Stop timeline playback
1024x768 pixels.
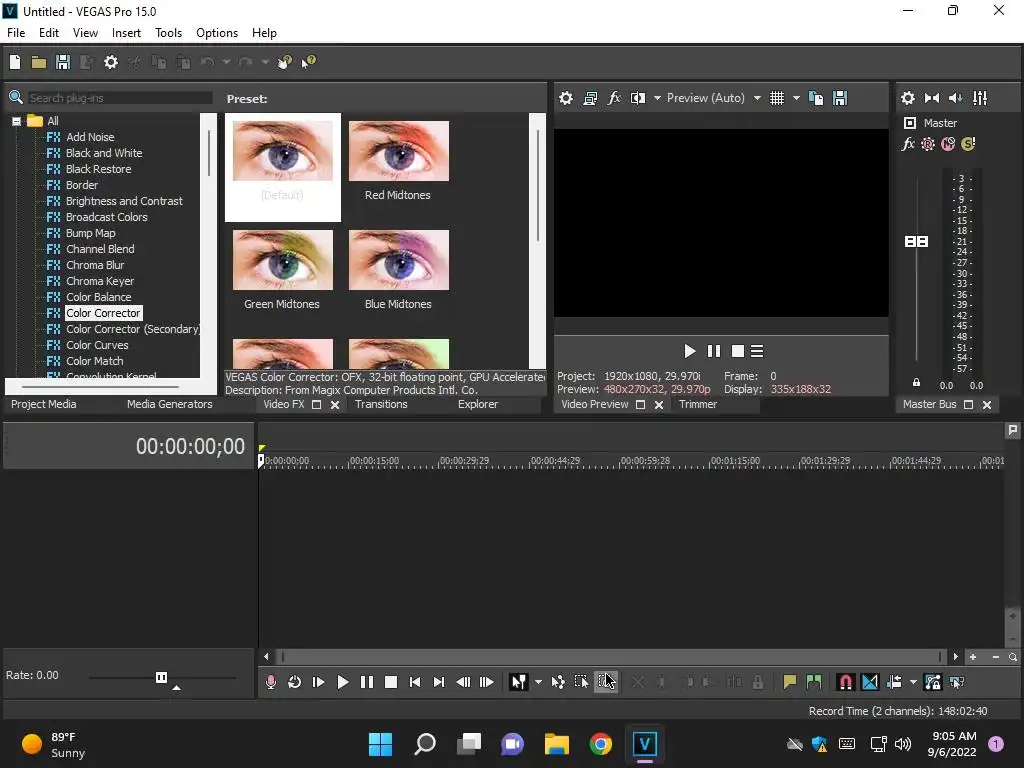click(x=391, y=682)
